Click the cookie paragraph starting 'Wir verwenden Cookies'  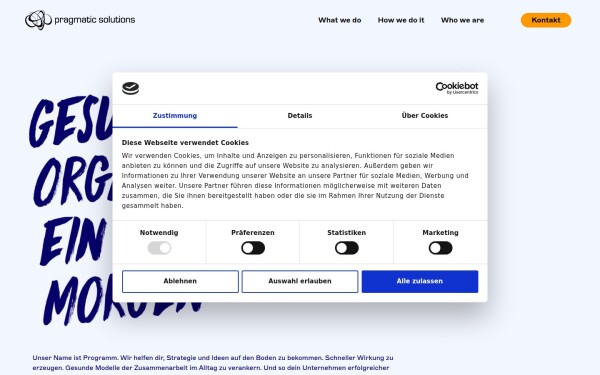[295, 181]
